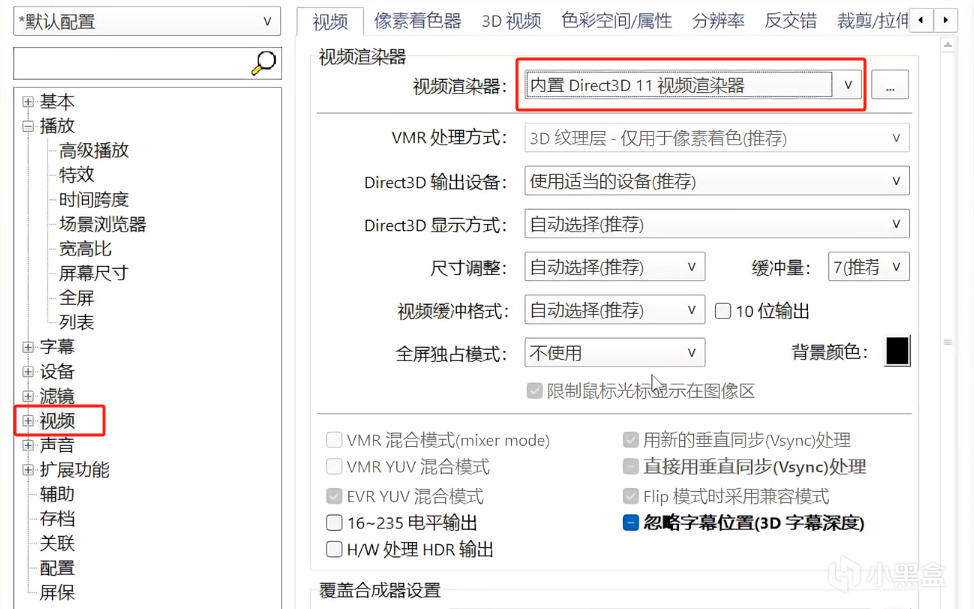Select 宽高比 in the tree

(x=85, y=249)
